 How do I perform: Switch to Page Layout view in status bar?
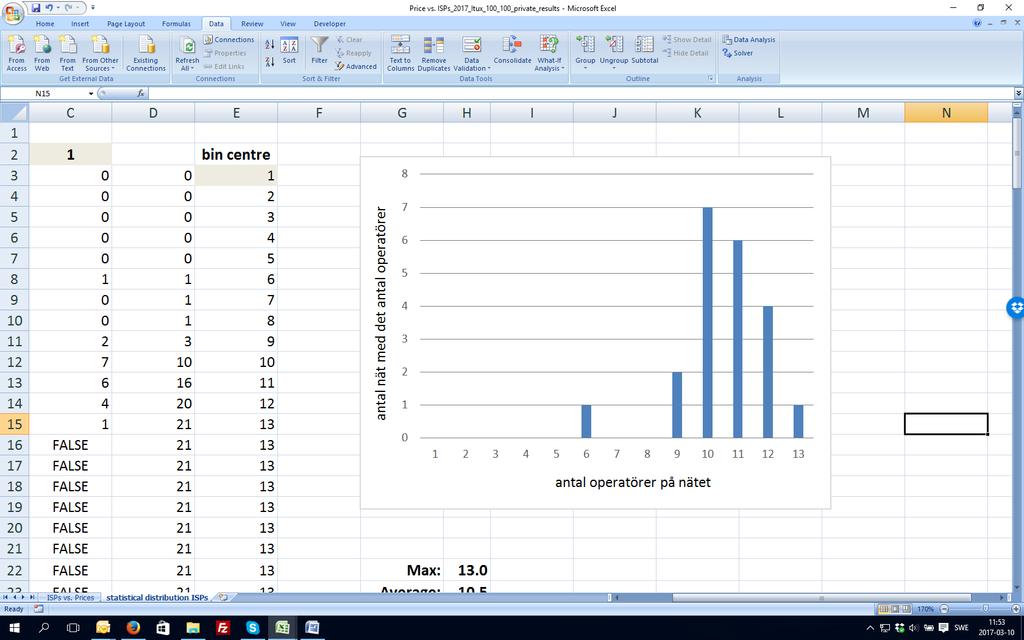pyautogui.click(x=895, y=609)
